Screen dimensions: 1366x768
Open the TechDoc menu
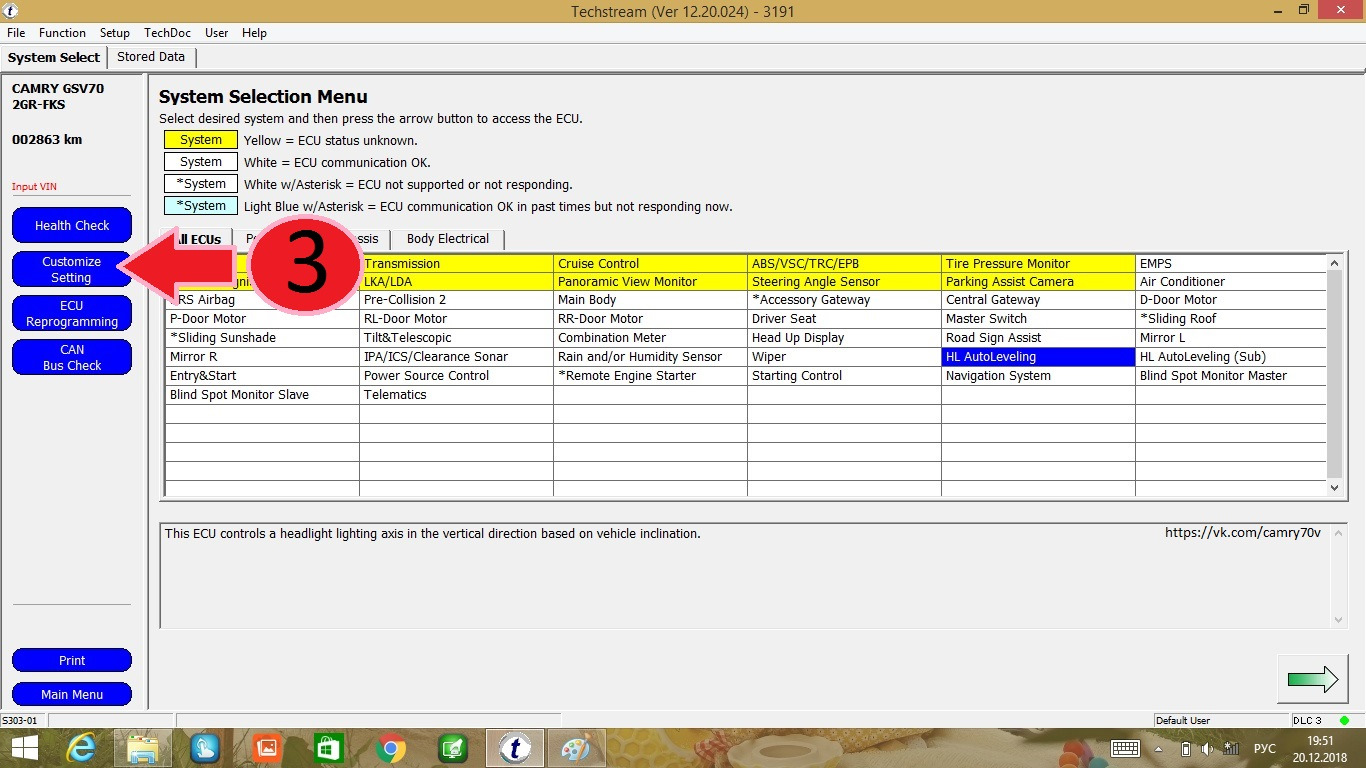[x=167, y=33]
